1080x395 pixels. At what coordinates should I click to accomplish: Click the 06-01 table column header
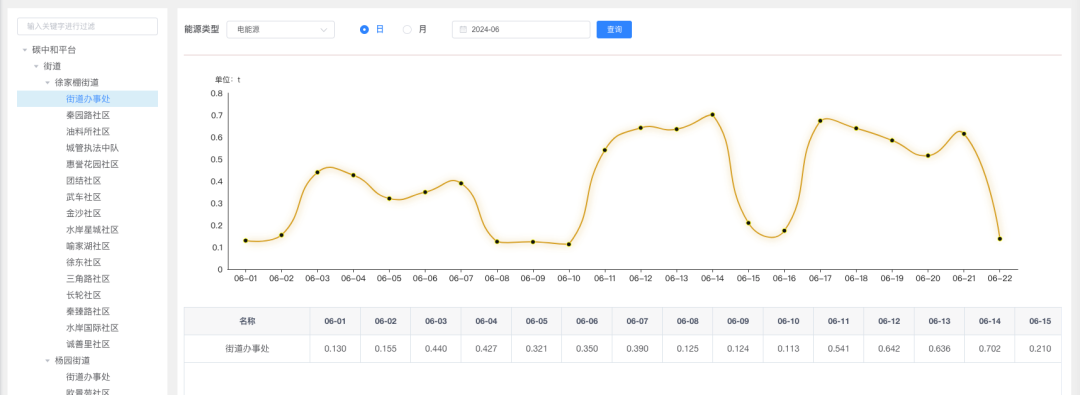click(x=335, y=321)
